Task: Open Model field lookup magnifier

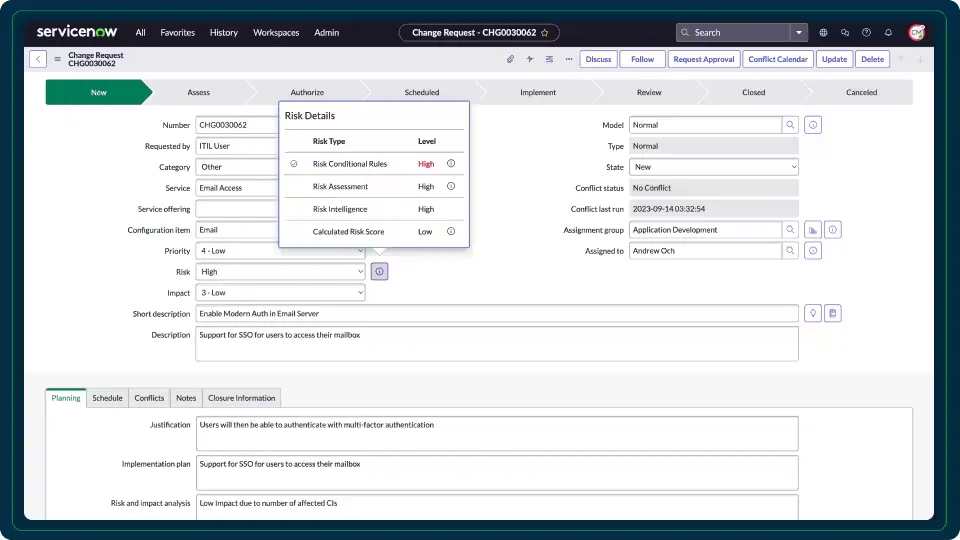Action: click(x=790, y=125)
